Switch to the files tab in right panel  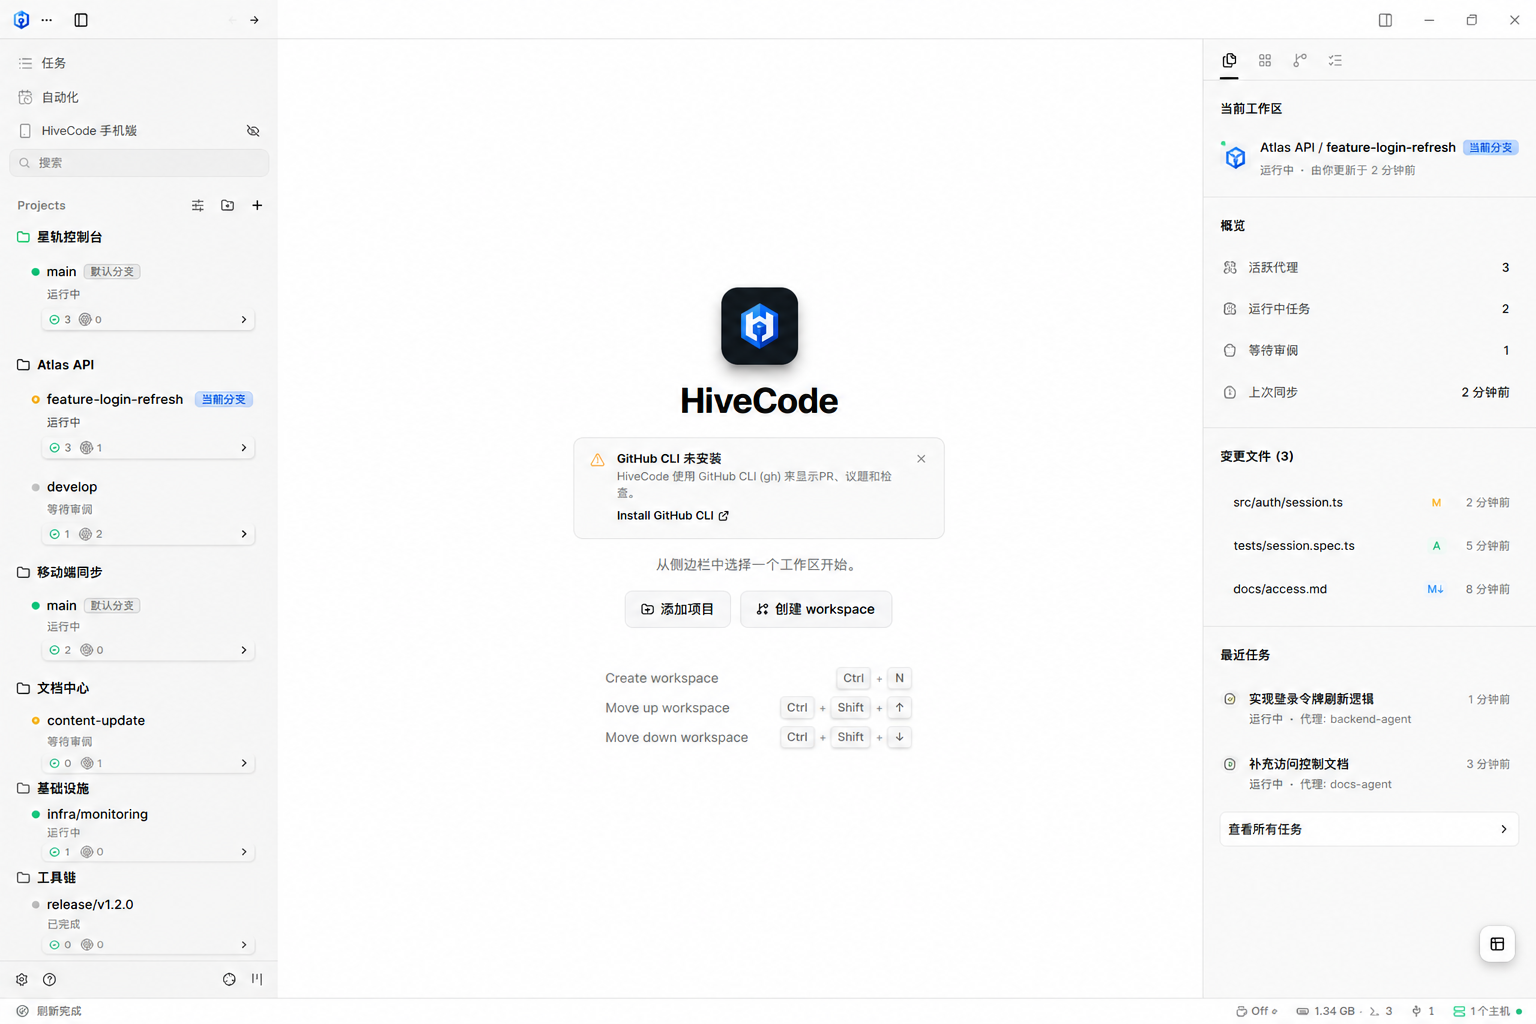coord(1229,61)
